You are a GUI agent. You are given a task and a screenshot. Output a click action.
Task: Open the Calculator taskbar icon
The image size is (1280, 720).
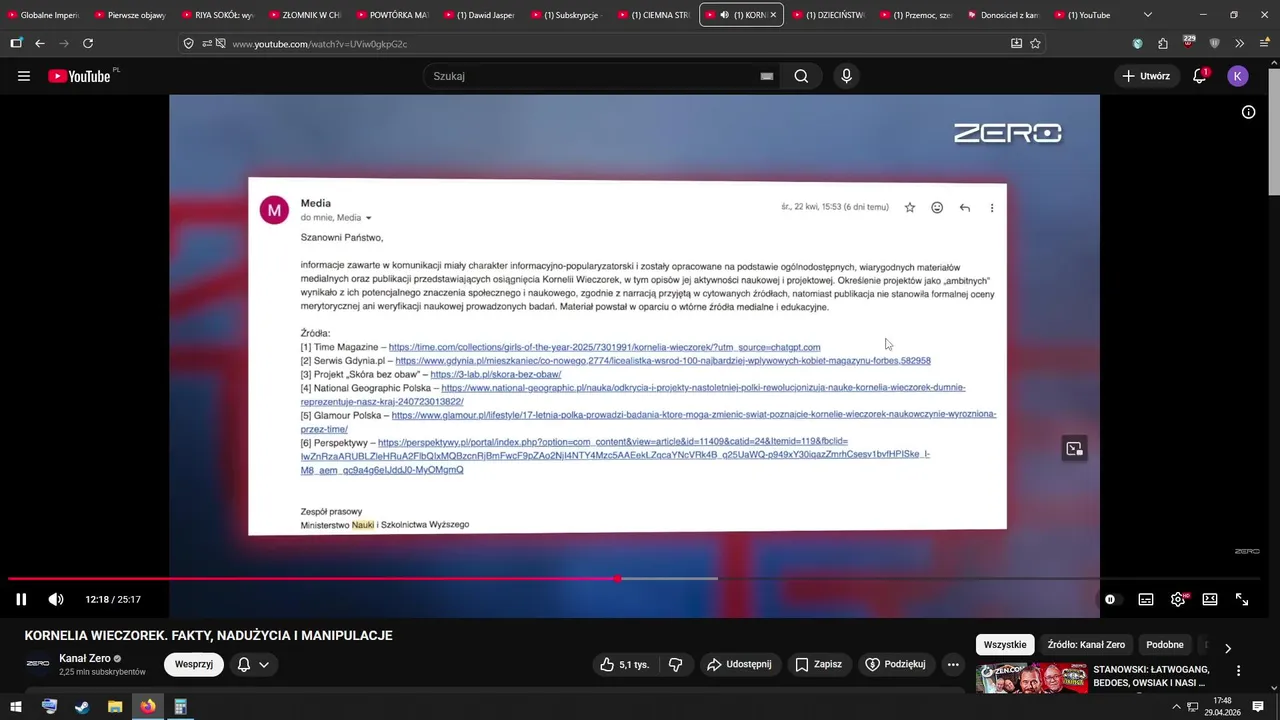pos(180,707)
